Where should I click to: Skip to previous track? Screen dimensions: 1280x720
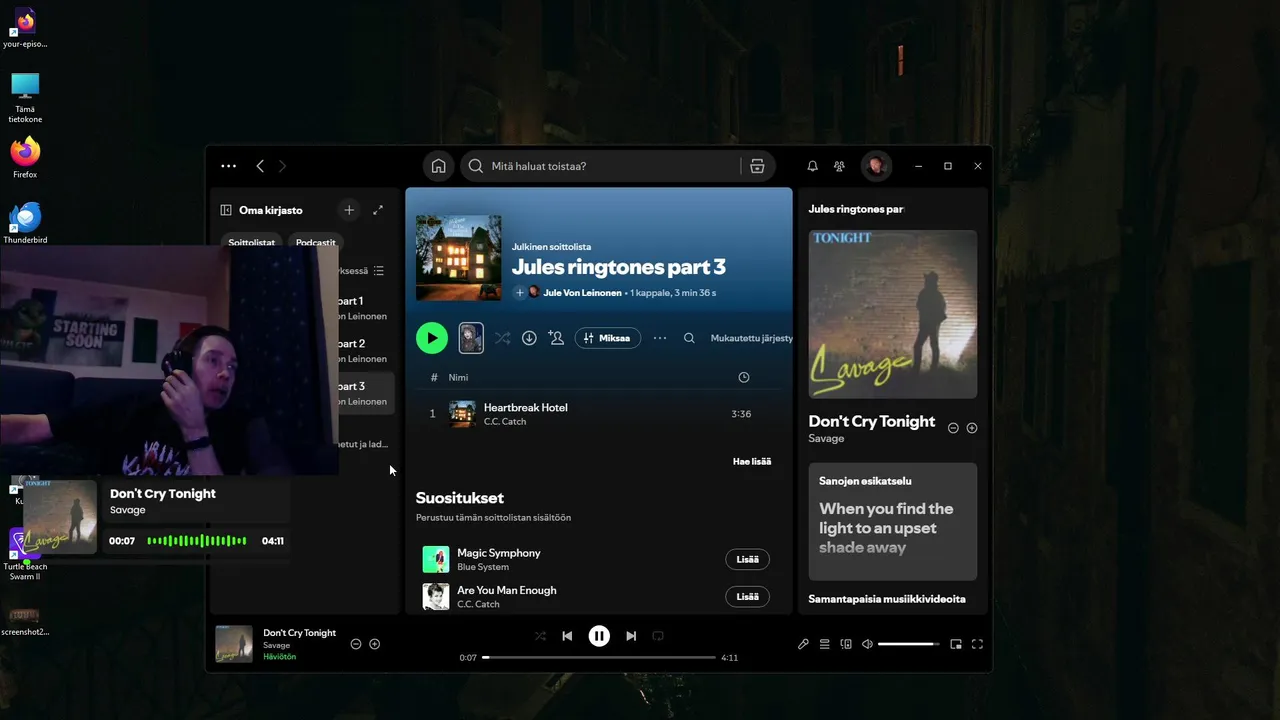(567, 636)
